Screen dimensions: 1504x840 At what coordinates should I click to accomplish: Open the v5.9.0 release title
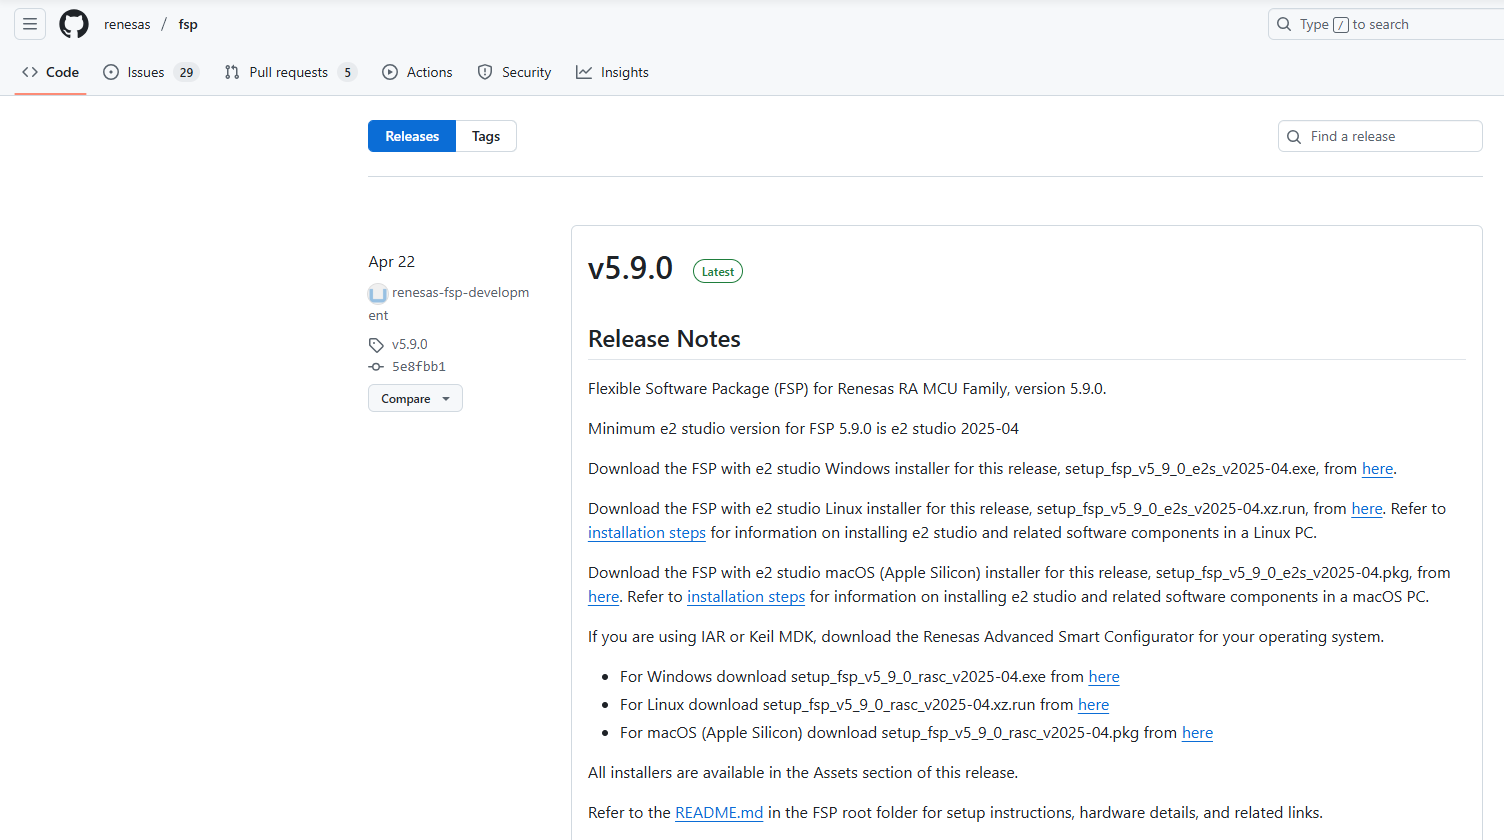pos(630,268)
